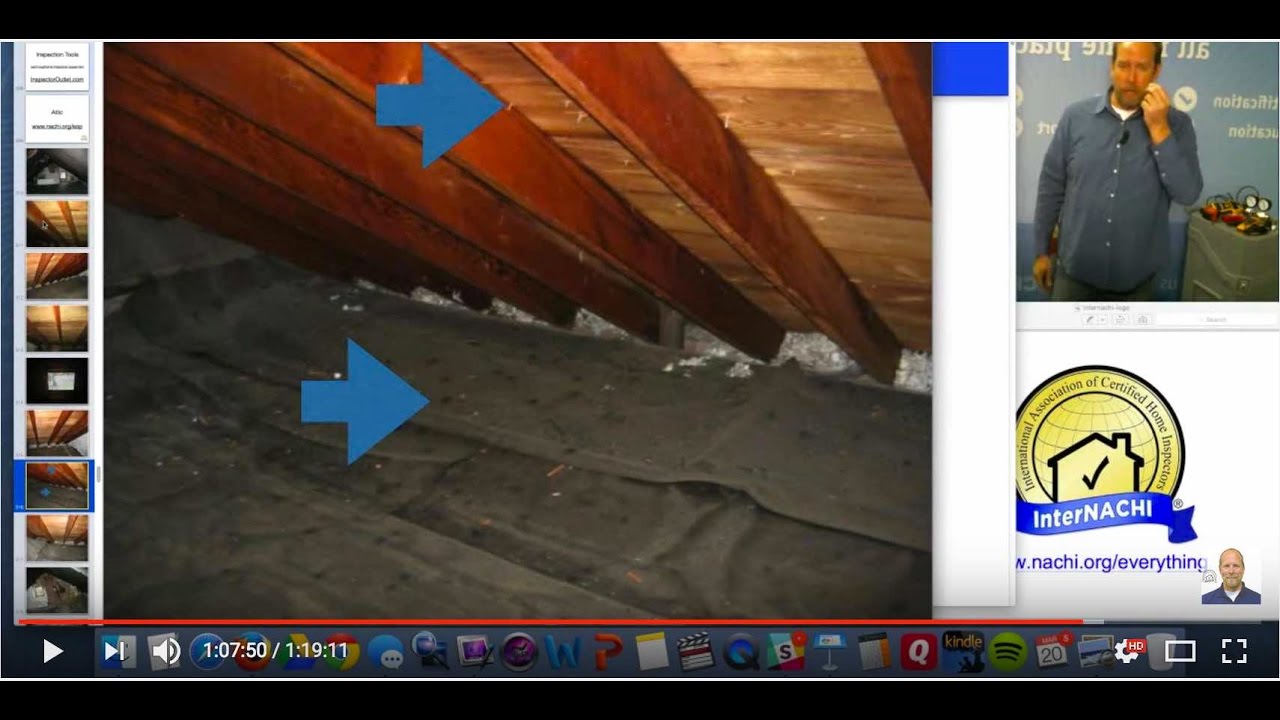This screenshot has width=1280, height=720.
Task: Click the www.nachi.org/everything link
Action: coord(1110,562)
